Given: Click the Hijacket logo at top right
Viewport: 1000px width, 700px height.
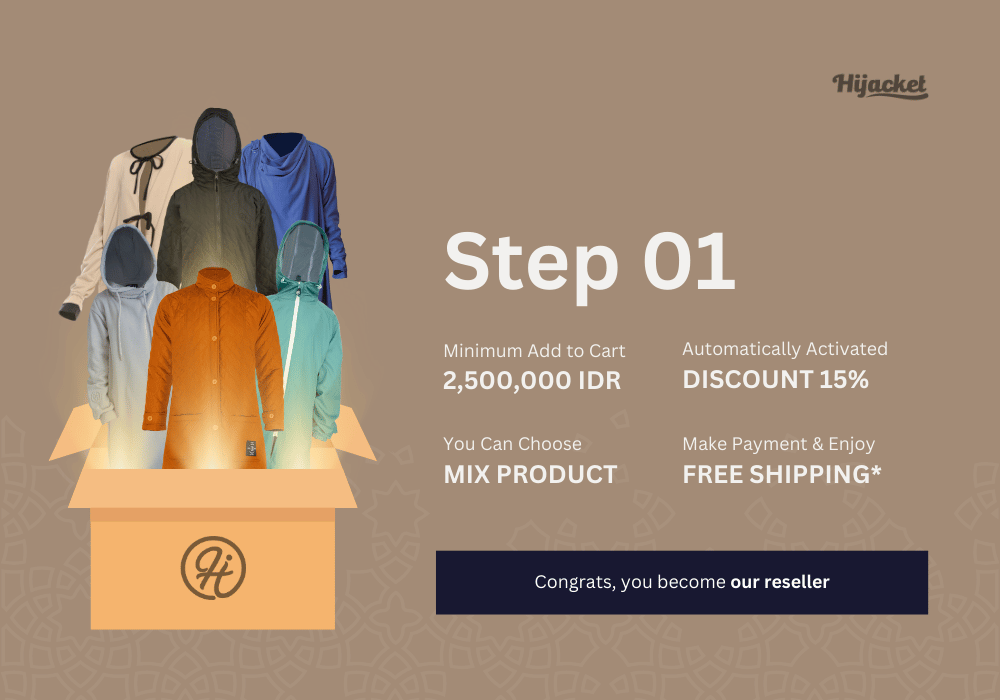Looking at the screenshot, I should point(879,85).
